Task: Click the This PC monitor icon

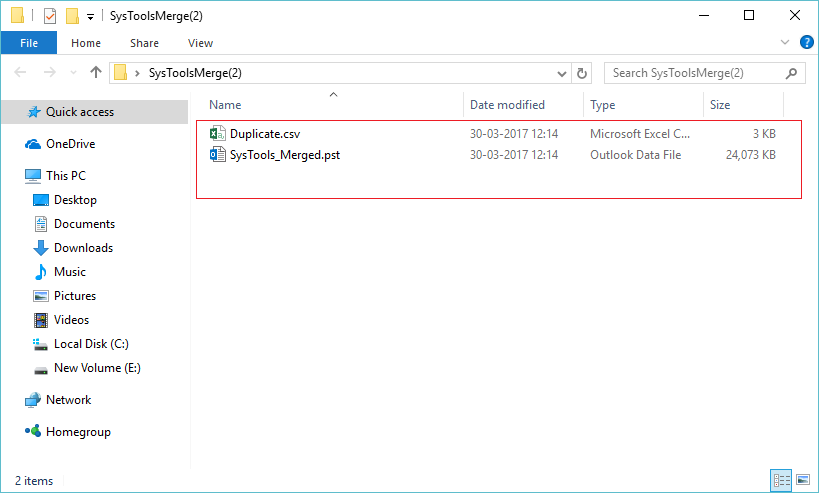Action: pyautogui.click(x=33, y=176)
